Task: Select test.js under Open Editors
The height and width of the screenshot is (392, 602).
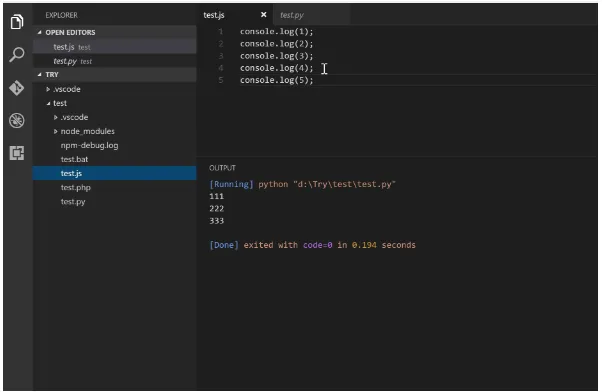Action: tap(114, 47)
